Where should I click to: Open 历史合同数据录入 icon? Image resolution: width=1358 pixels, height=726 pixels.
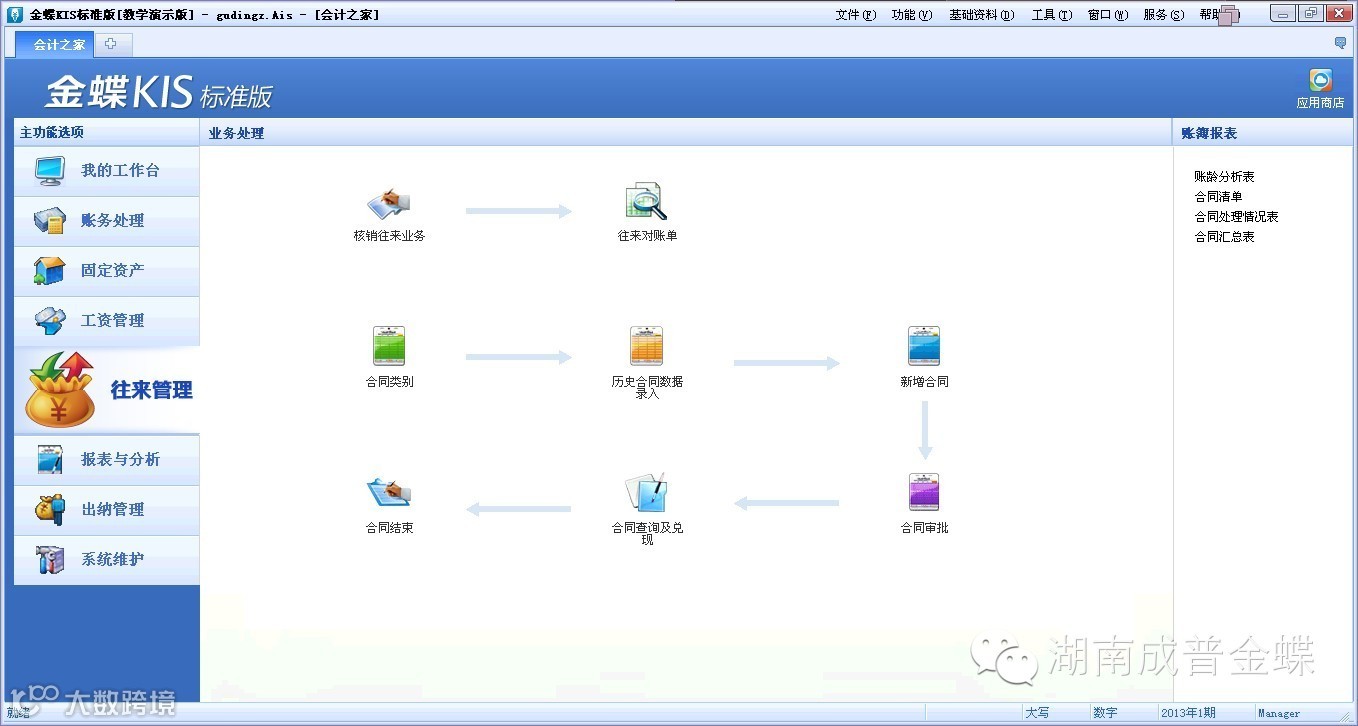[x=647, y=346]
